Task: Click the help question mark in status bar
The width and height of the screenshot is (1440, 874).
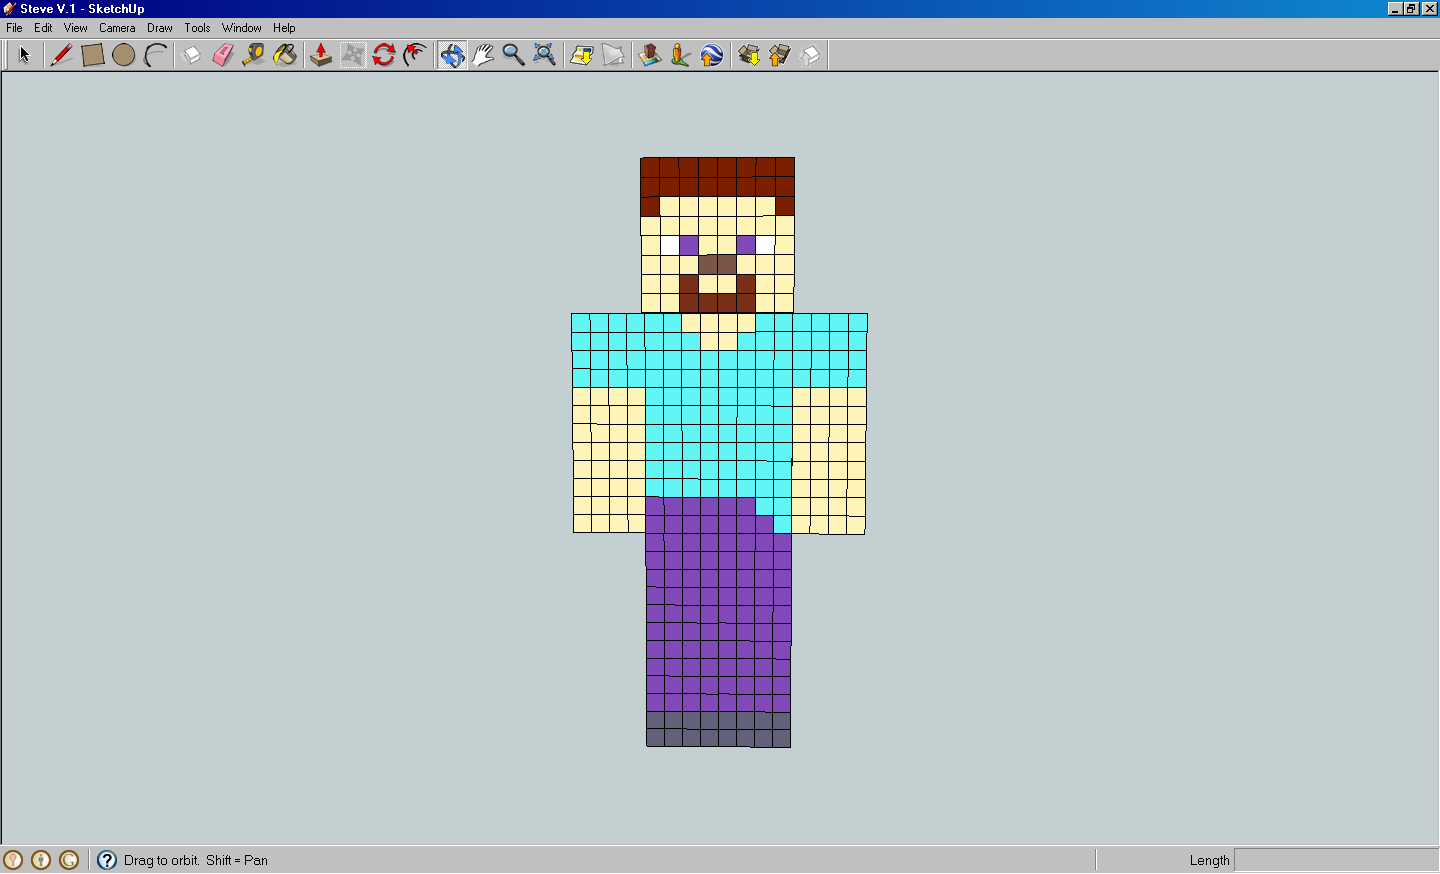Action: [x=106, y=860]
